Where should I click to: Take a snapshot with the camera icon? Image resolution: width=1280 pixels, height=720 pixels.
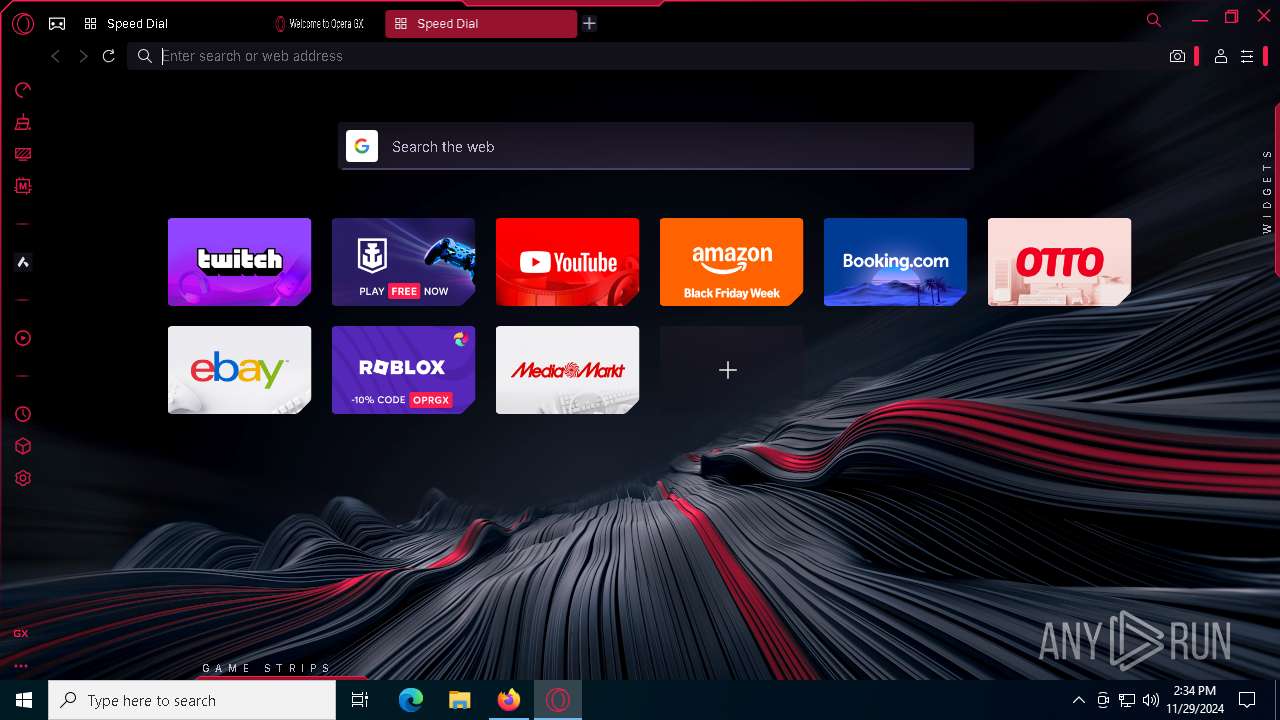point(1177,56)
